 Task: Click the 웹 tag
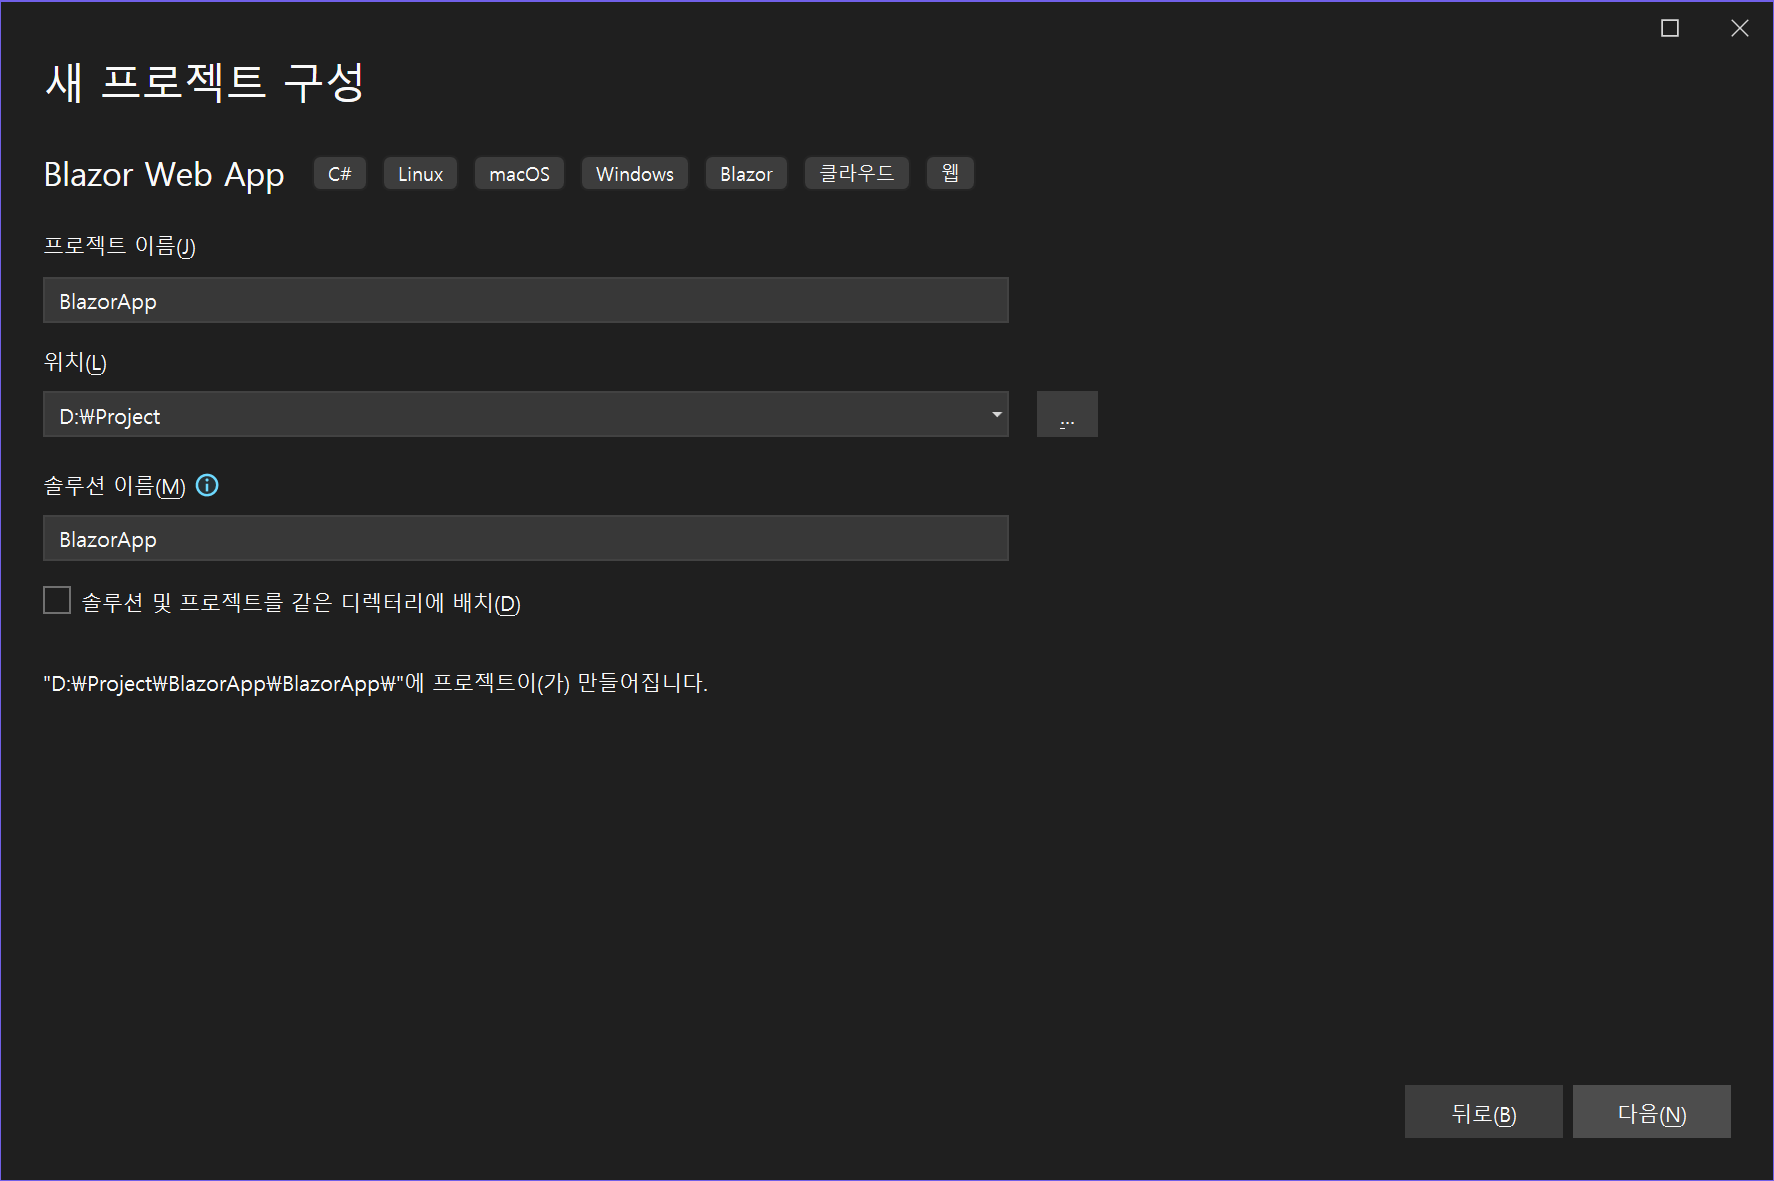pos(950,173)
